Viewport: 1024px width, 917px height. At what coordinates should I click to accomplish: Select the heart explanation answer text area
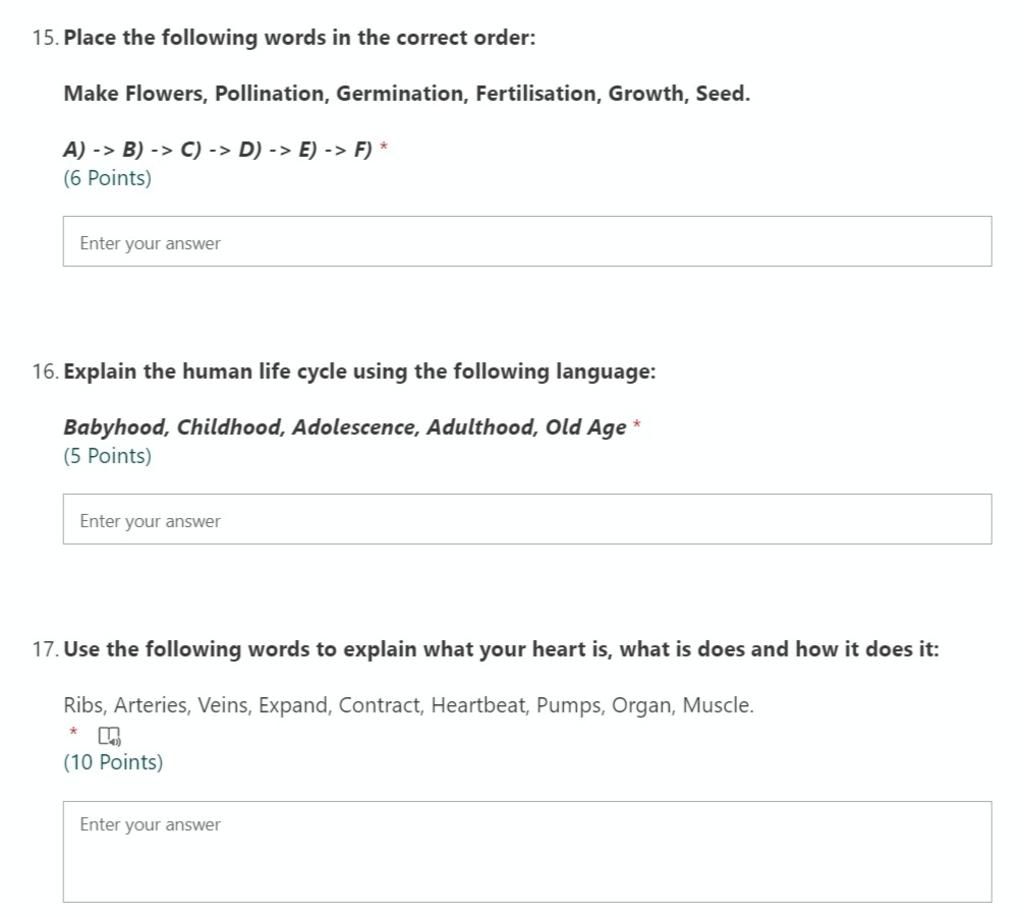coord(527,852)
